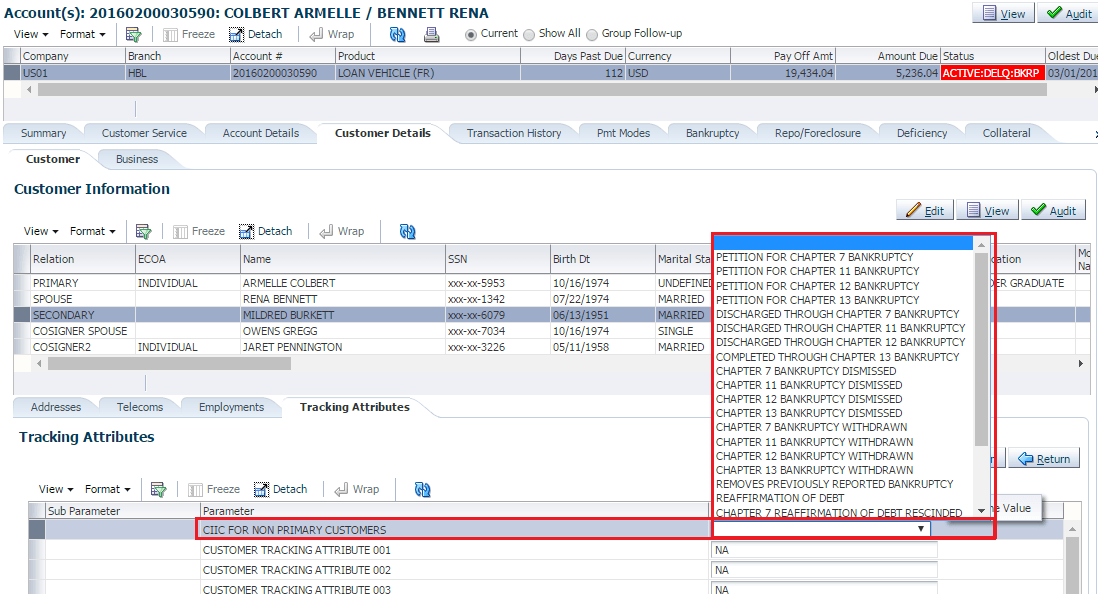Switch to the Bankruptcy tab
This screenshot has width=1102, height=606.
tap(712, 133)
